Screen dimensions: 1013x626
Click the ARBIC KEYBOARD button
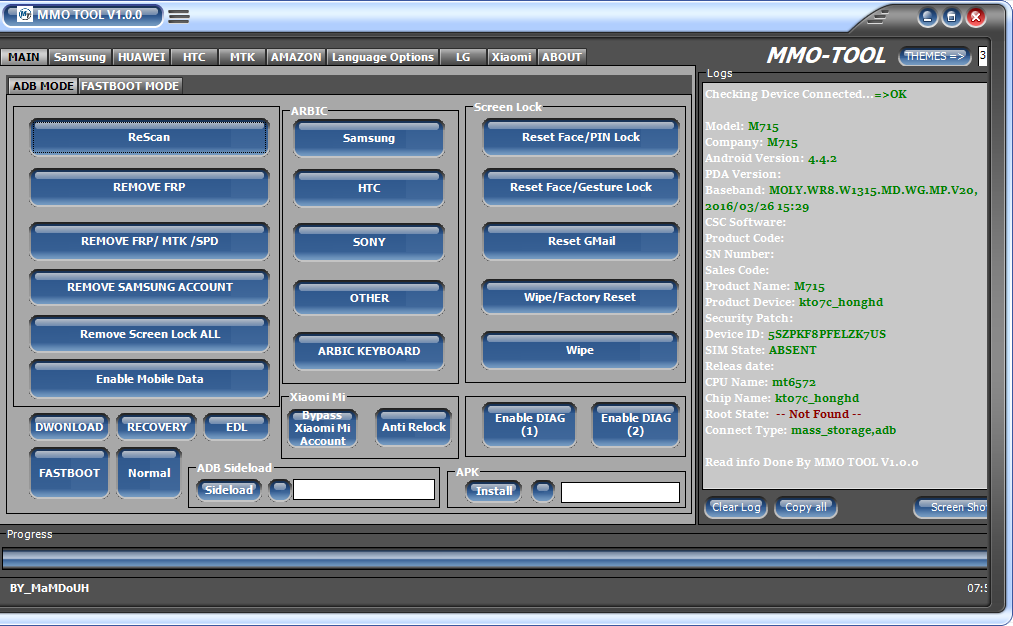click(369, 351)
